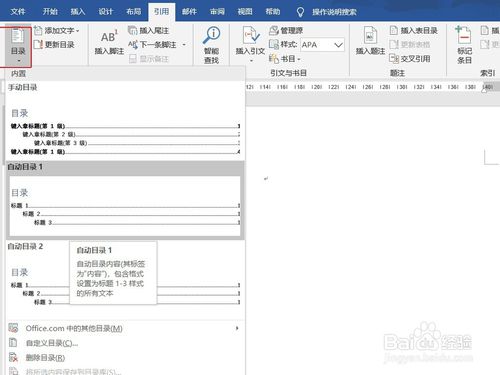Switch to the 布局 tab
The image size is (500, 375).
click(x=133, y=12)
